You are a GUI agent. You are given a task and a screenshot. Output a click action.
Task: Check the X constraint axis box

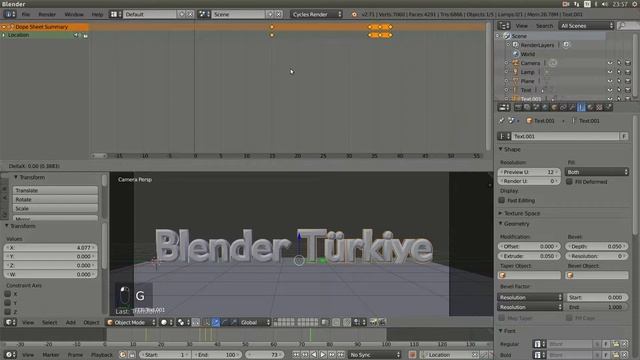[x=7, y=294]
